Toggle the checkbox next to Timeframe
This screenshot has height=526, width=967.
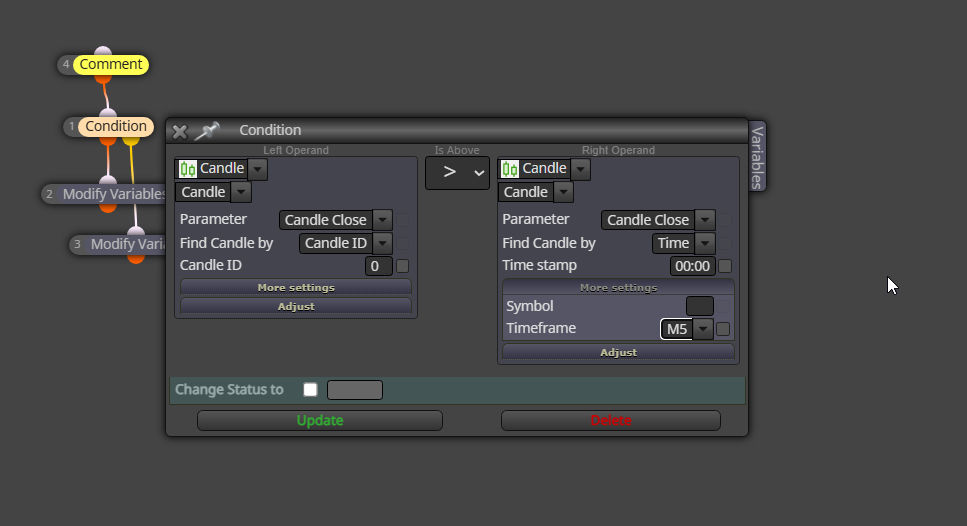click(x=723, y=329)
